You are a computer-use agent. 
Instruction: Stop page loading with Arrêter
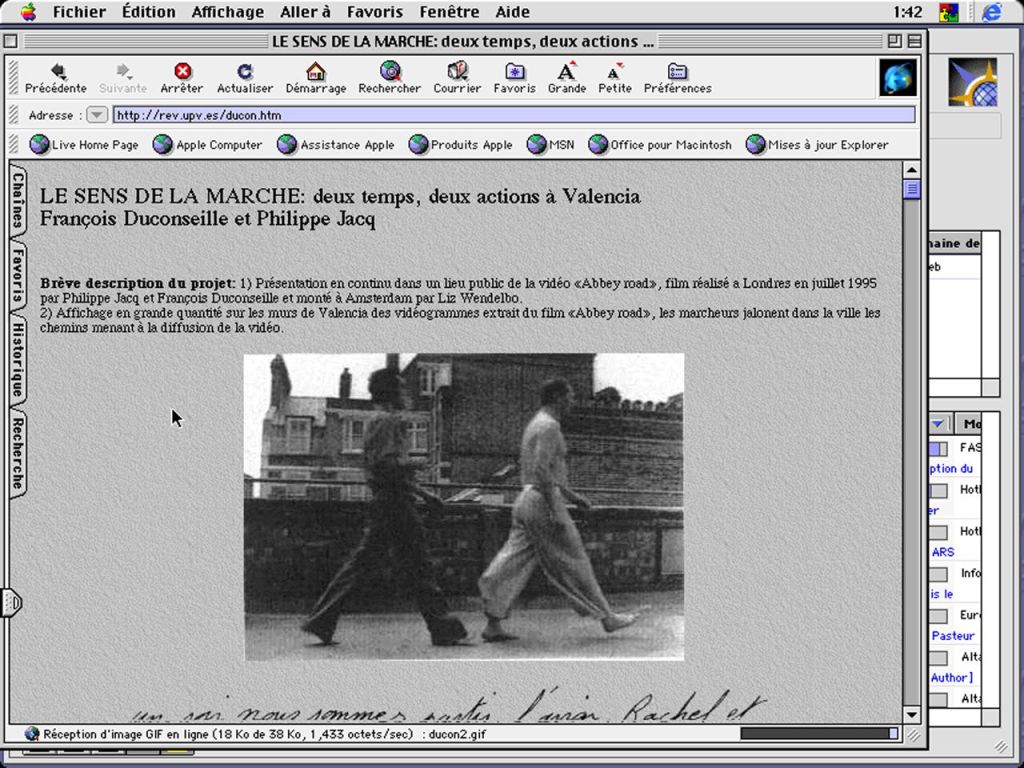point(182,78)
